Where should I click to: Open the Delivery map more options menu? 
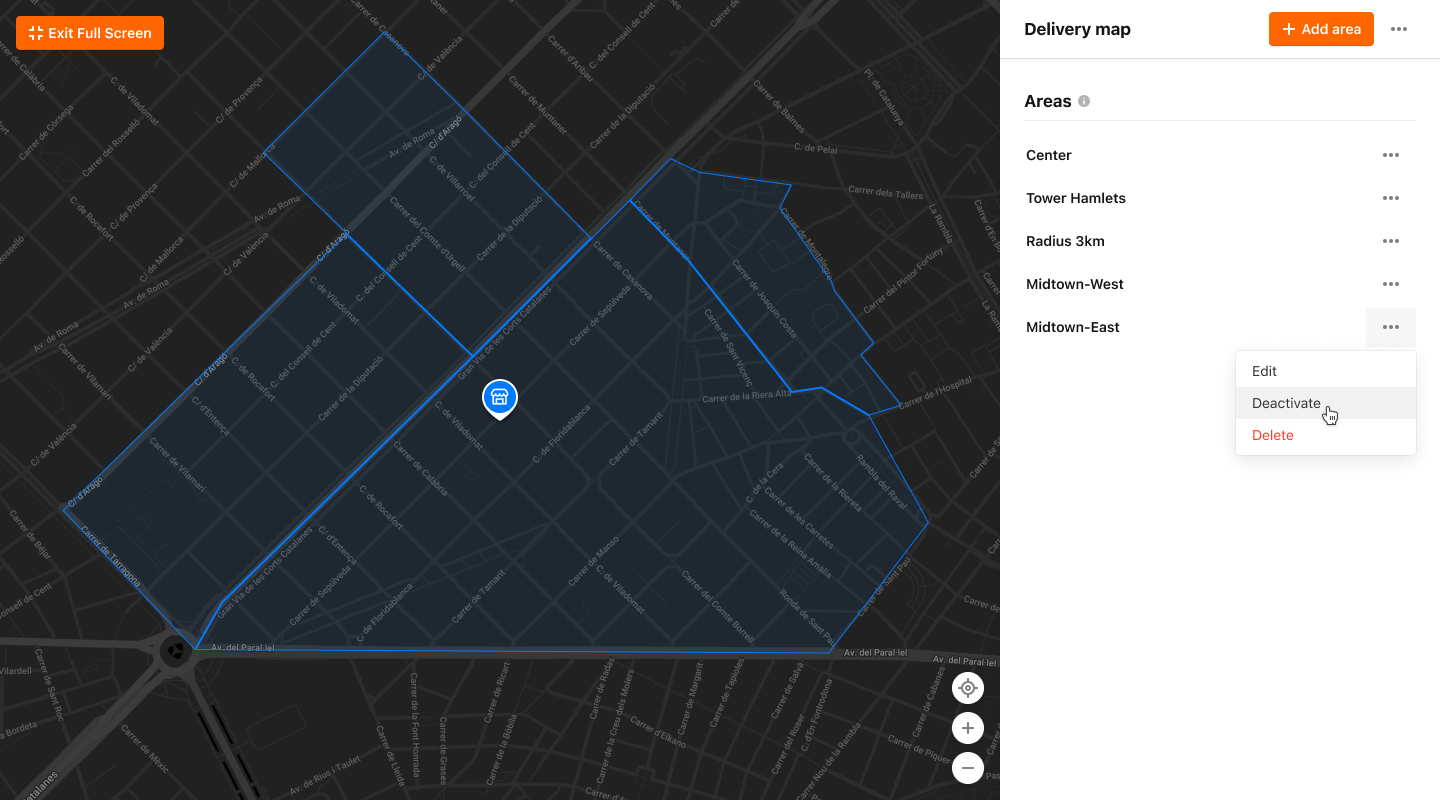(1399, 29)
